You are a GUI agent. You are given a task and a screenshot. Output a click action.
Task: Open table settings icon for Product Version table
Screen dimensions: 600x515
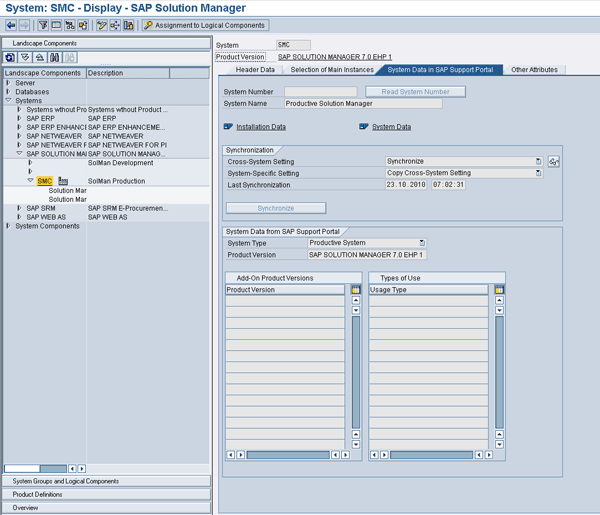click(x=355, y=290)
